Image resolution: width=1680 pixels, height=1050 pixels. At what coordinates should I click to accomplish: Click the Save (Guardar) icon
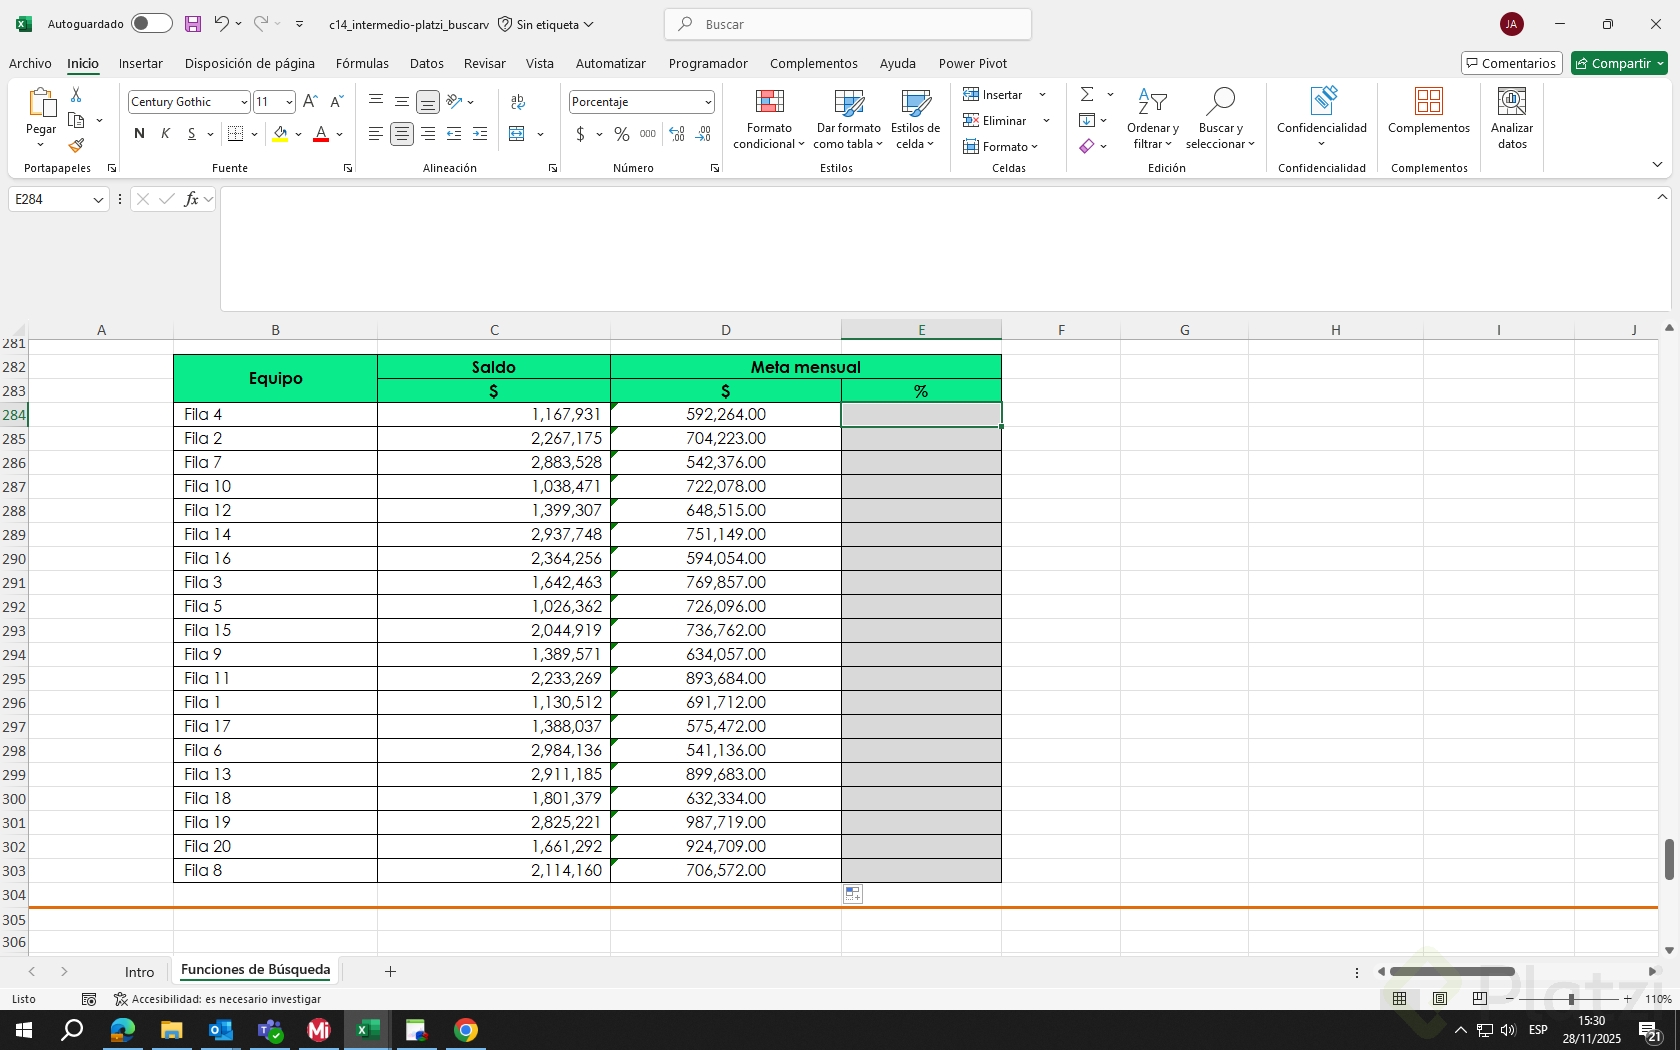point(193,24)
